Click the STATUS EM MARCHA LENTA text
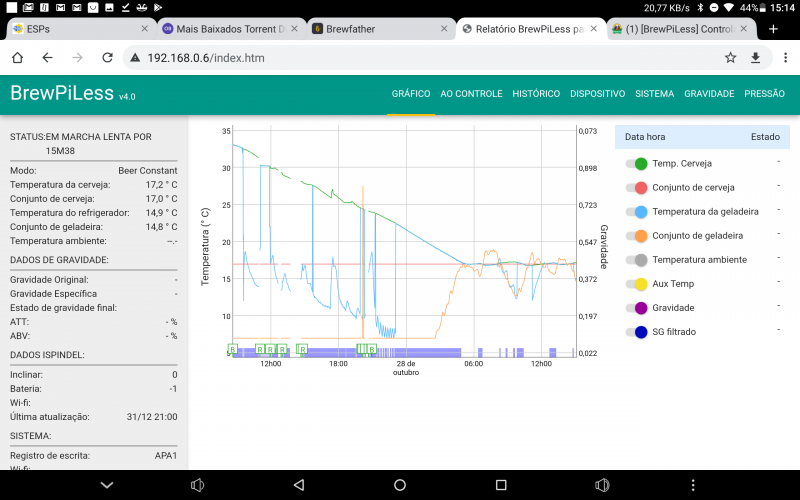This screenshot has width=800, height=500. coord(81,144)
